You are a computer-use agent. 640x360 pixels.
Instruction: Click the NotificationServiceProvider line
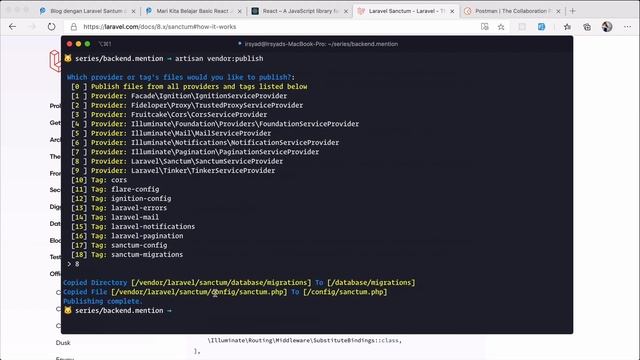pos(205,142)
